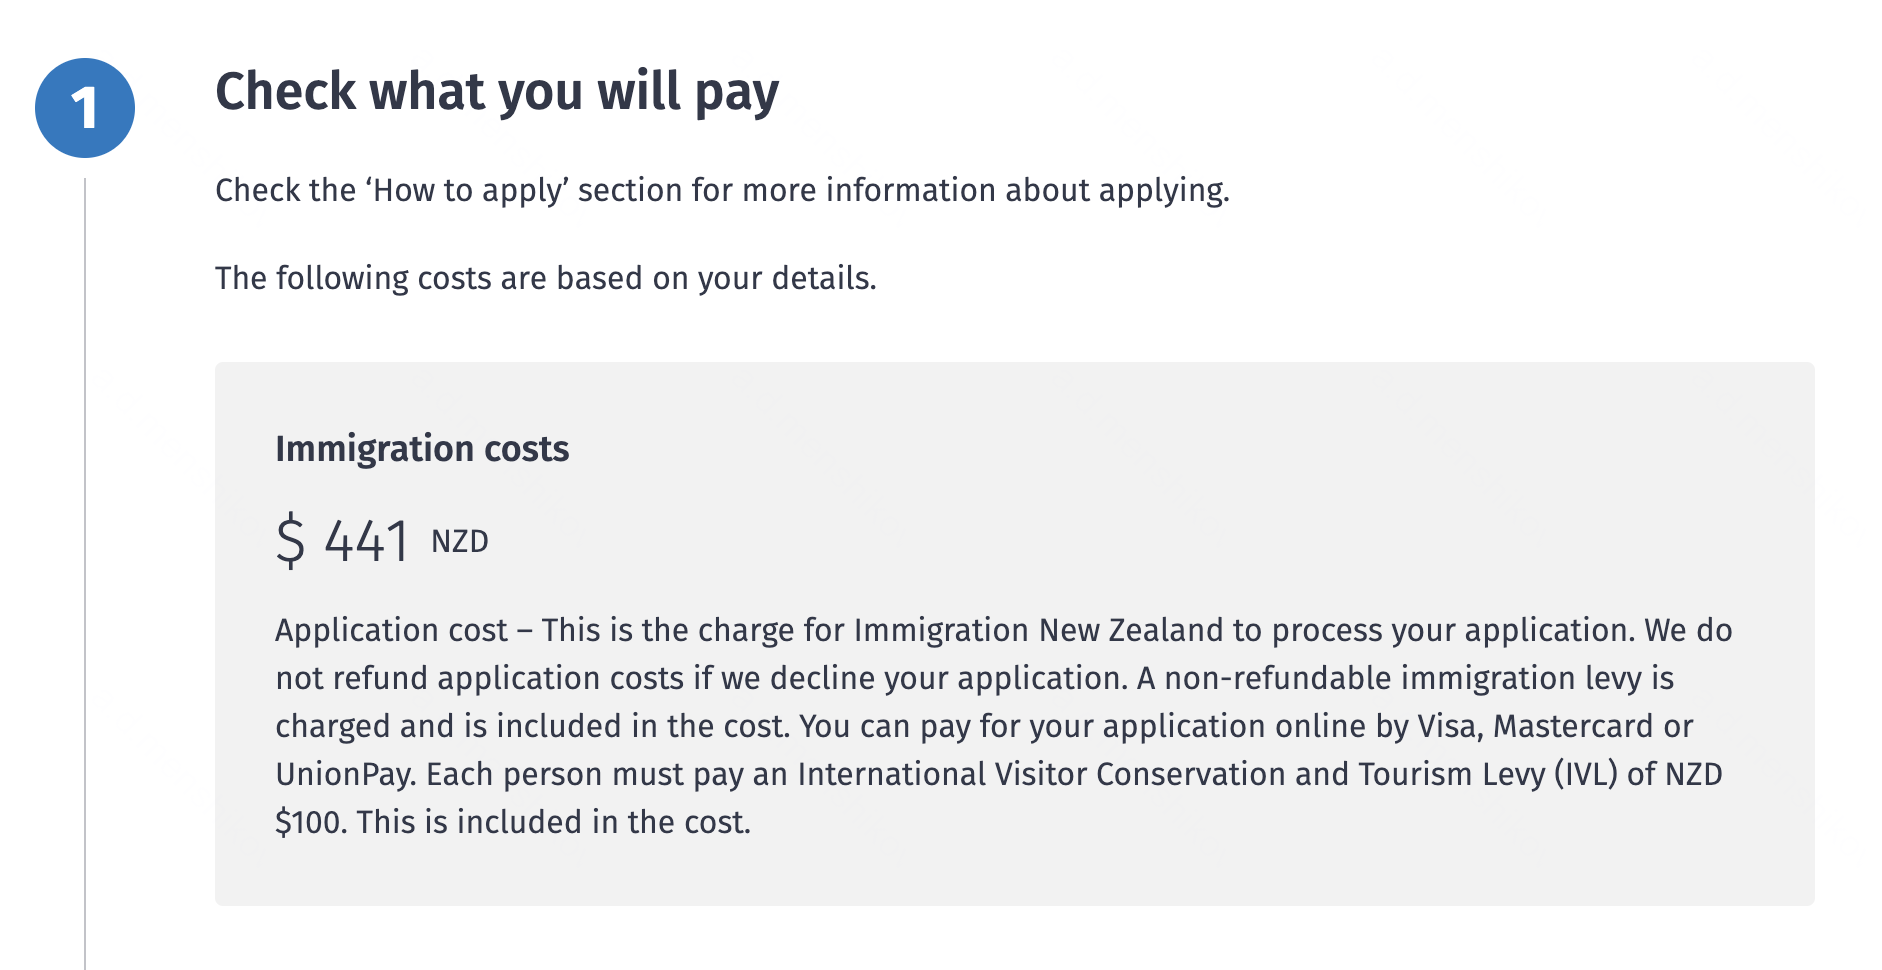This screenshot has height=970, width=1882.
Task: Select the 'Check what you will pay' heading
Action: point(497,92)
